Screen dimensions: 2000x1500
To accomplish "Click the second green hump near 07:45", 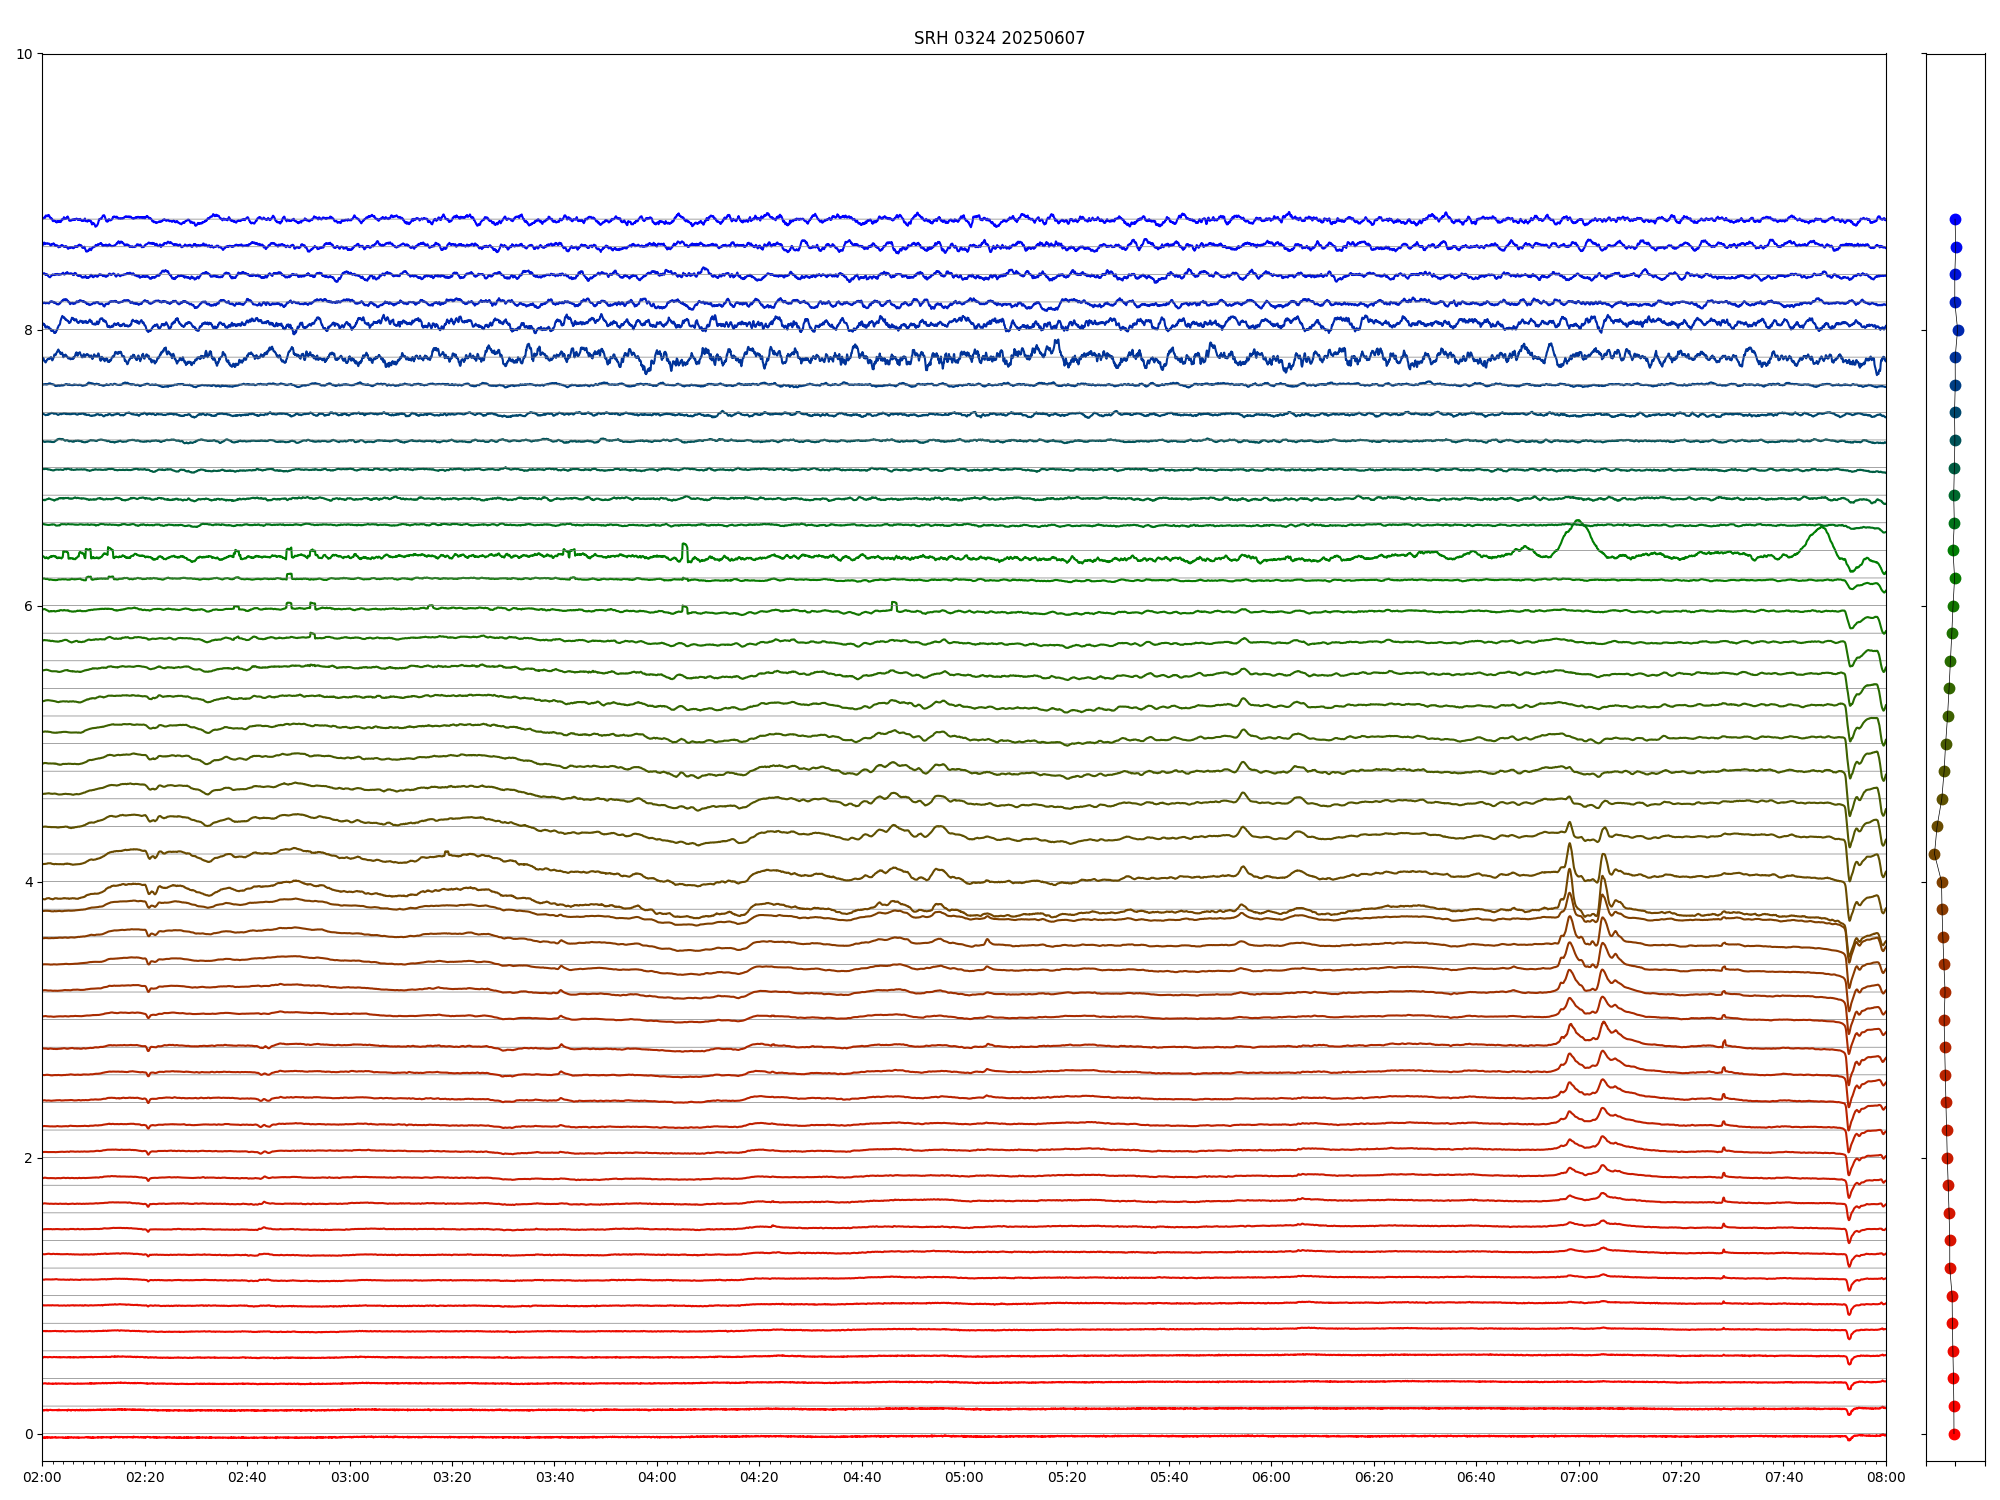I will (x=1821, y=529).
